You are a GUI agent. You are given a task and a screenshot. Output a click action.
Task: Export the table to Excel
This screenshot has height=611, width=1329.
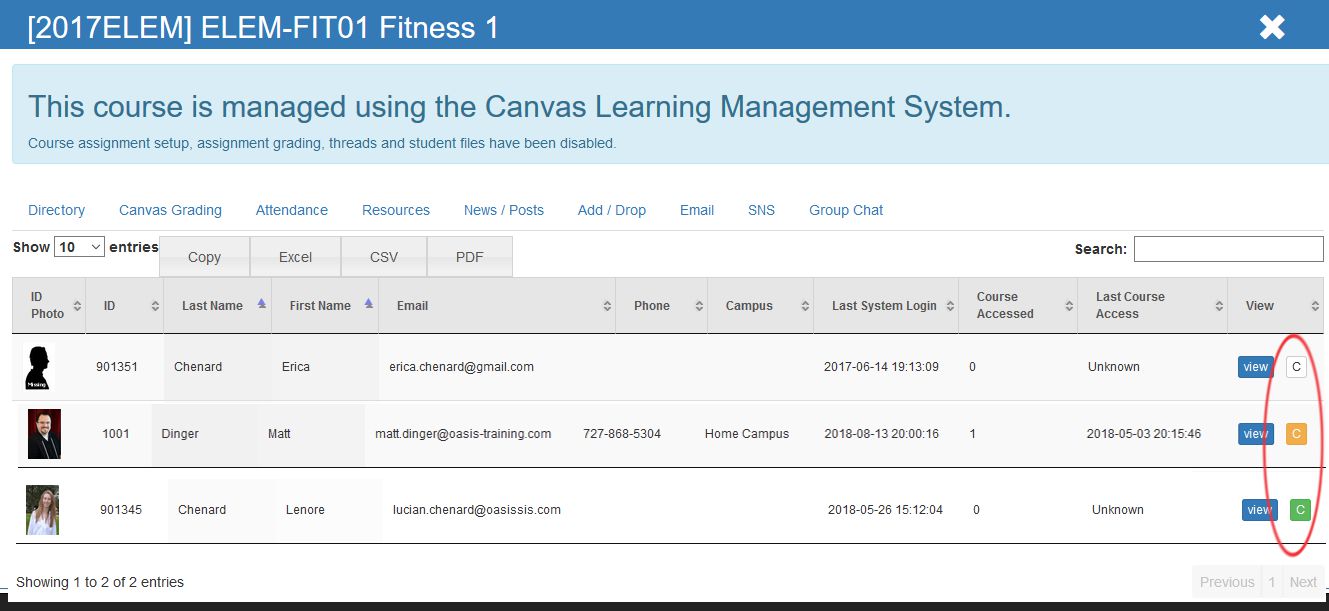pos(295,257)
